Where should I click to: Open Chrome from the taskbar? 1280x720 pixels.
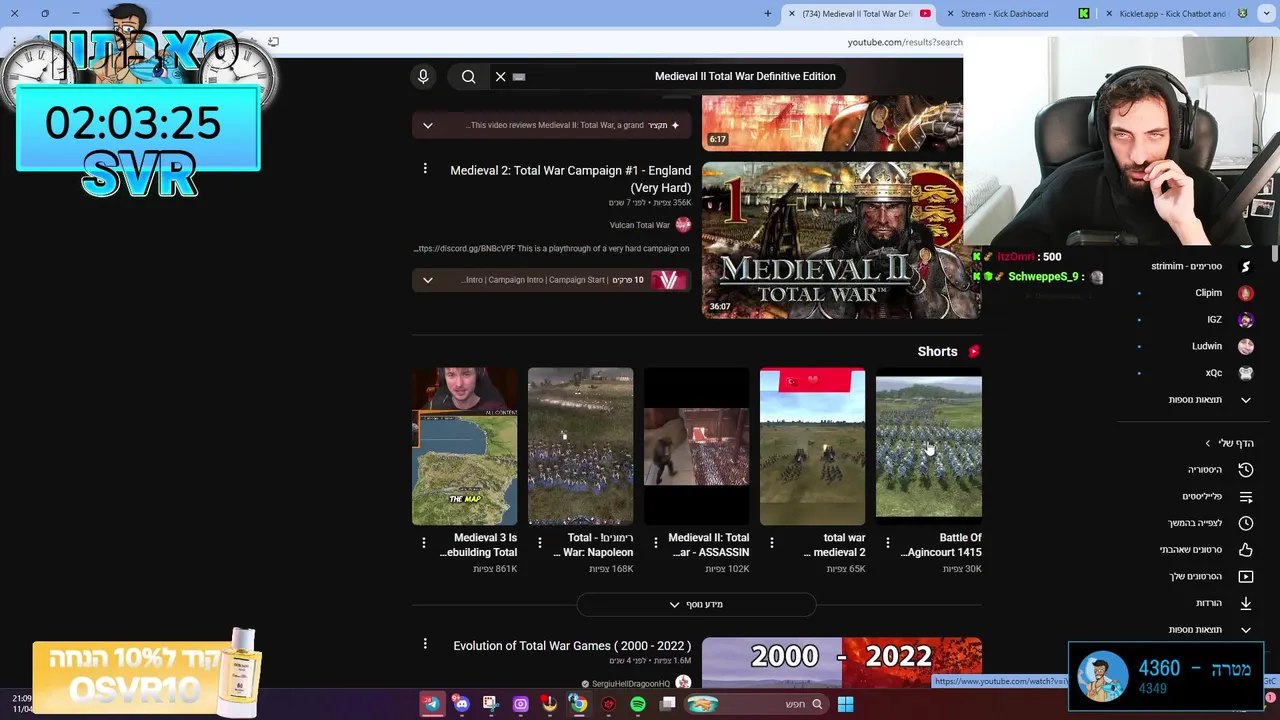pos(578,704)
